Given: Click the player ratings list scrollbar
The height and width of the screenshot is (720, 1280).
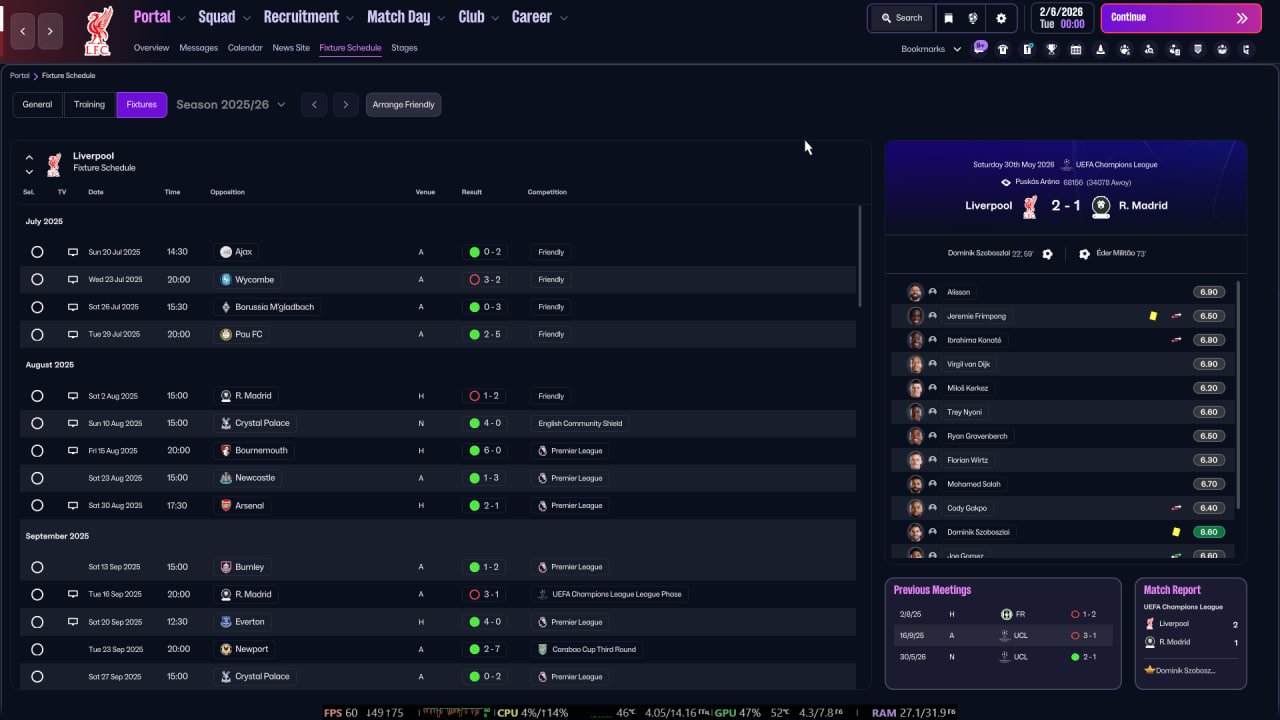Looking at the screenshot, I should pos(1238,394).
